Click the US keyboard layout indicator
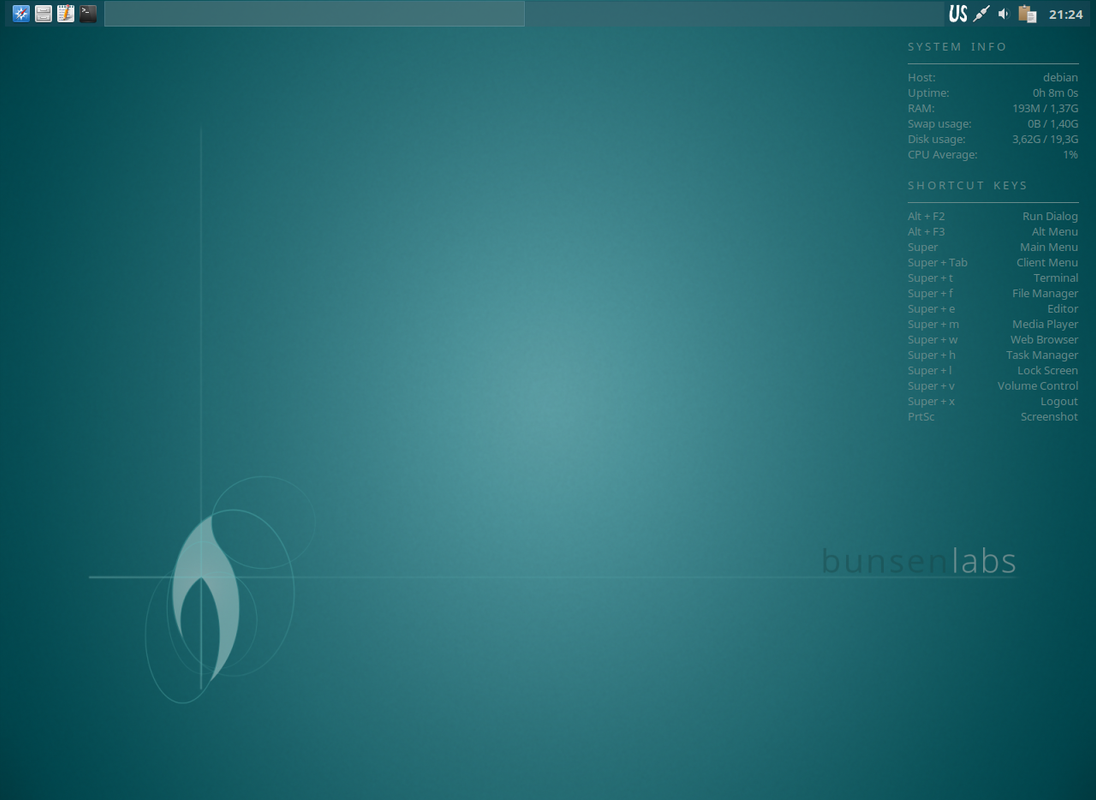1096x800 pixels. point(958,13)
